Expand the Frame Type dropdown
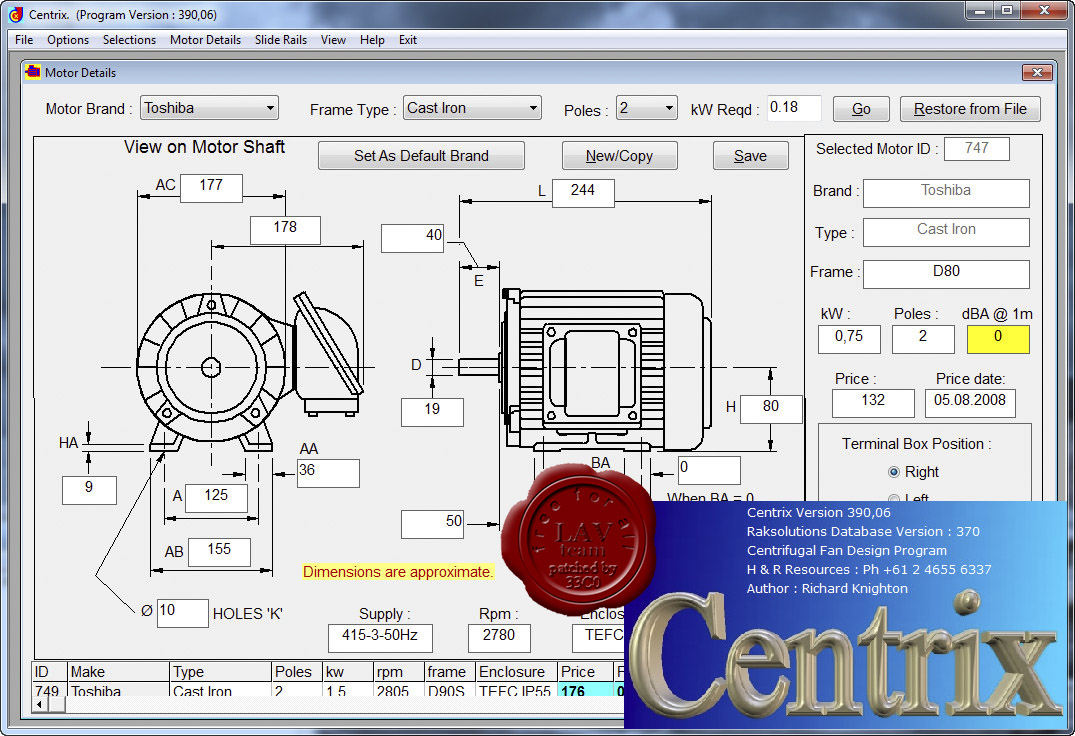This screenshot has height=736, width=1075. point(533,108)
